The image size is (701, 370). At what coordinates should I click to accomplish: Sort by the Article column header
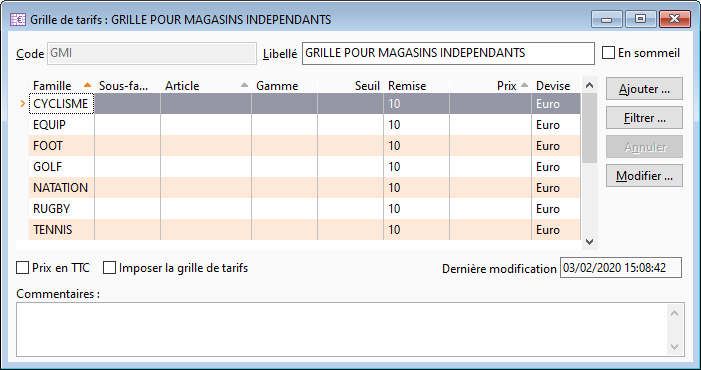(206, 85)
